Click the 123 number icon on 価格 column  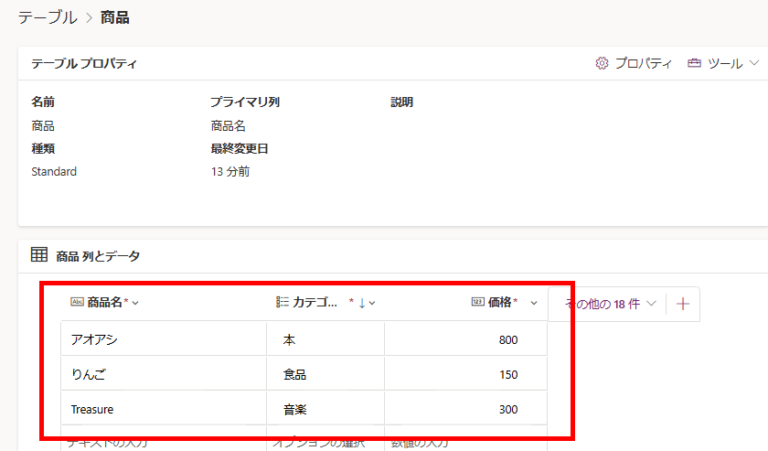pos(478,303)
